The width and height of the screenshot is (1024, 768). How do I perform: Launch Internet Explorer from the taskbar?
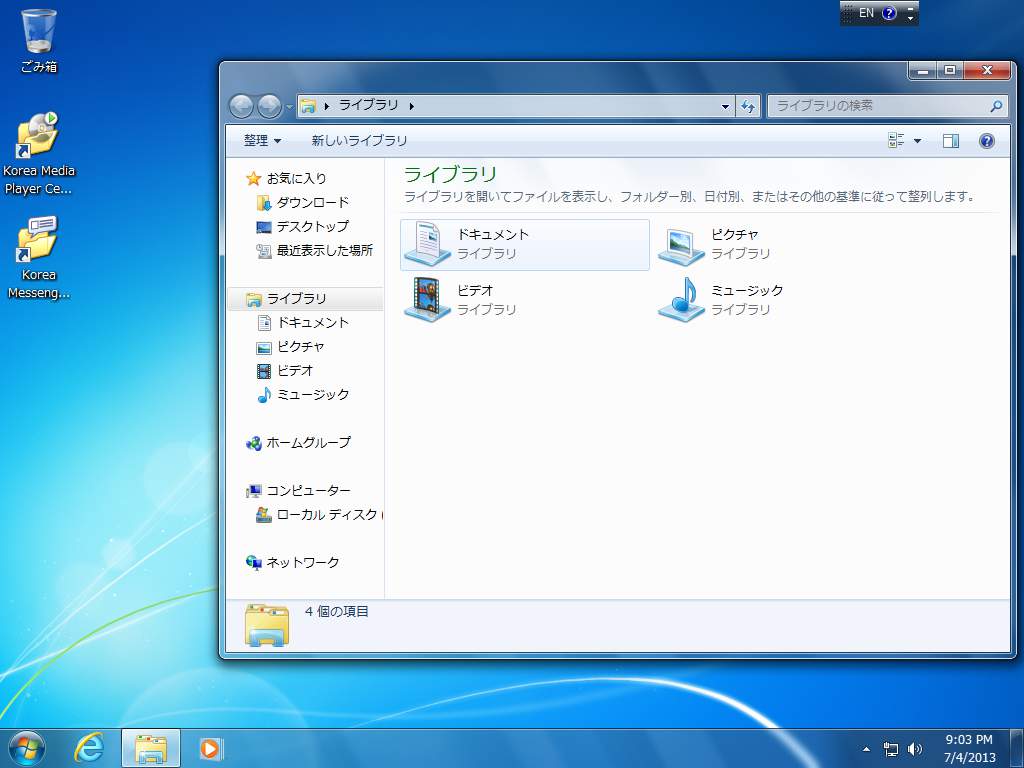pos(90,747)
